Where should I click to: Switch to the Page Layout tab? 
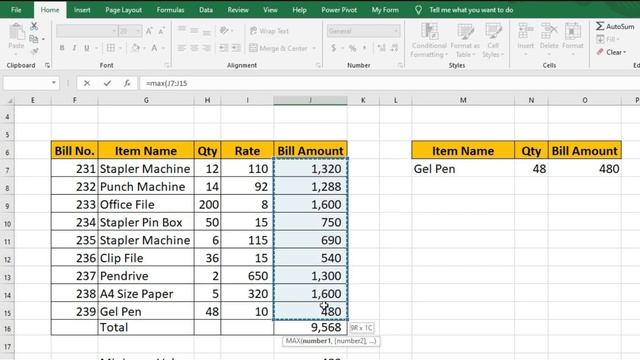point(124,10)
